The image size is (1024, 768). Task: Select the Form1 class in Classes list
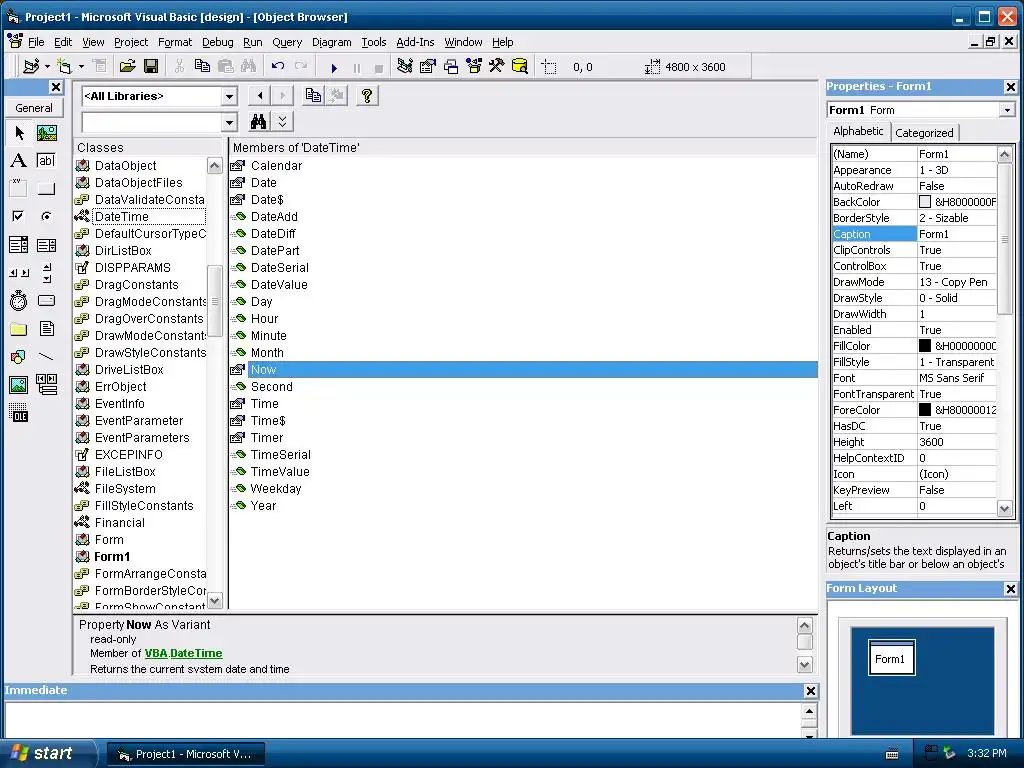112,556
